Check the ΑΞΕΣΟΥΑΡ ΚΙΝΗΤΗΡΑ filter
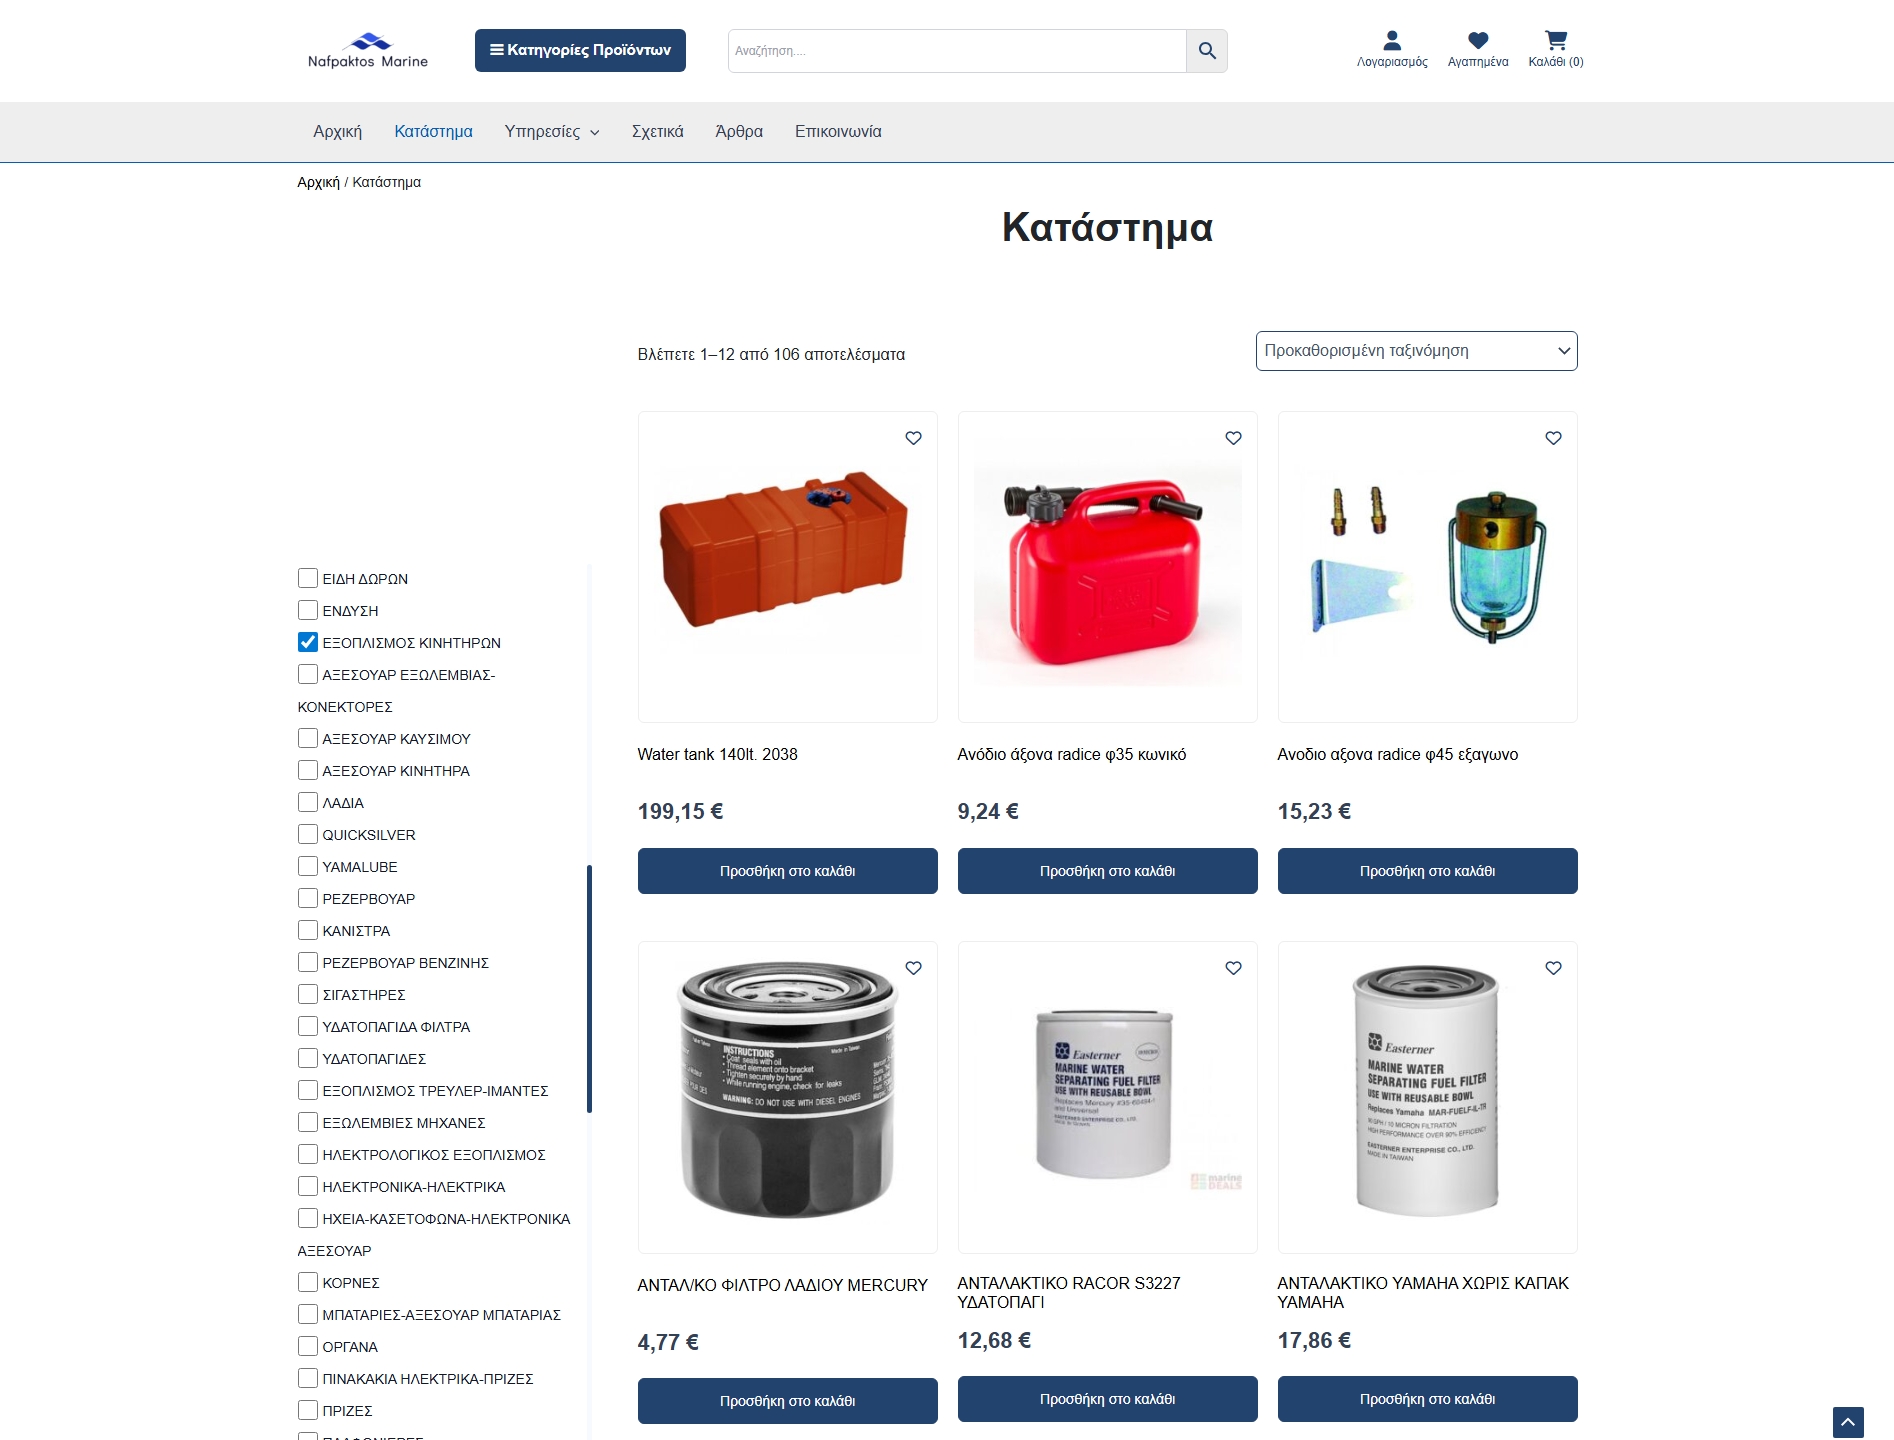The image size is (1894, 1440). click(308, 770)
